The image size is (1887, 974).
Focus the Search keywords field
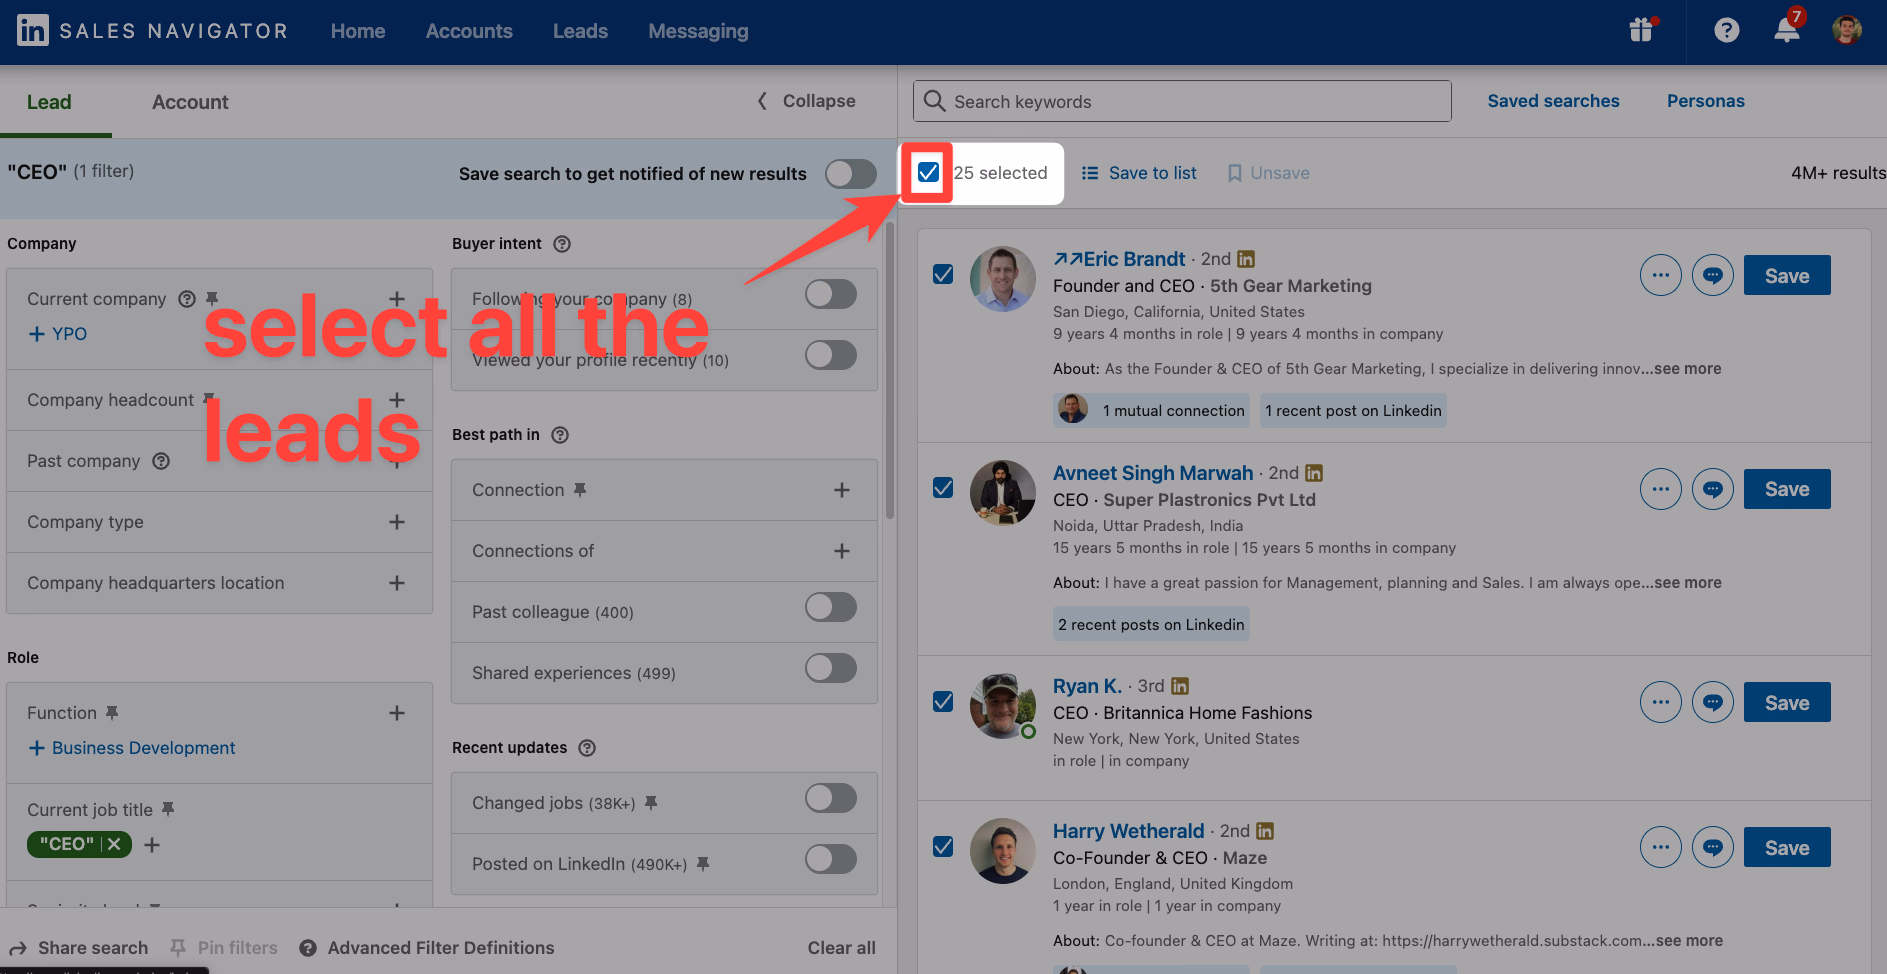[x=1182, y=101]
